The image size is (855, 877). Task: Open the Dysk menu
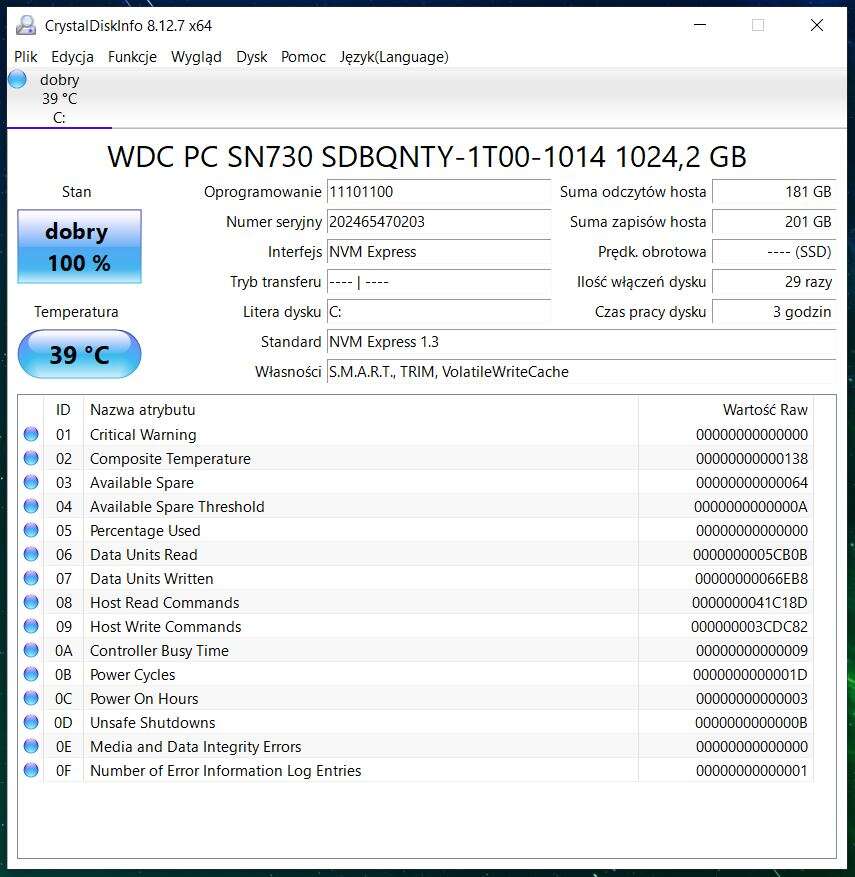[x=251, y=57]
